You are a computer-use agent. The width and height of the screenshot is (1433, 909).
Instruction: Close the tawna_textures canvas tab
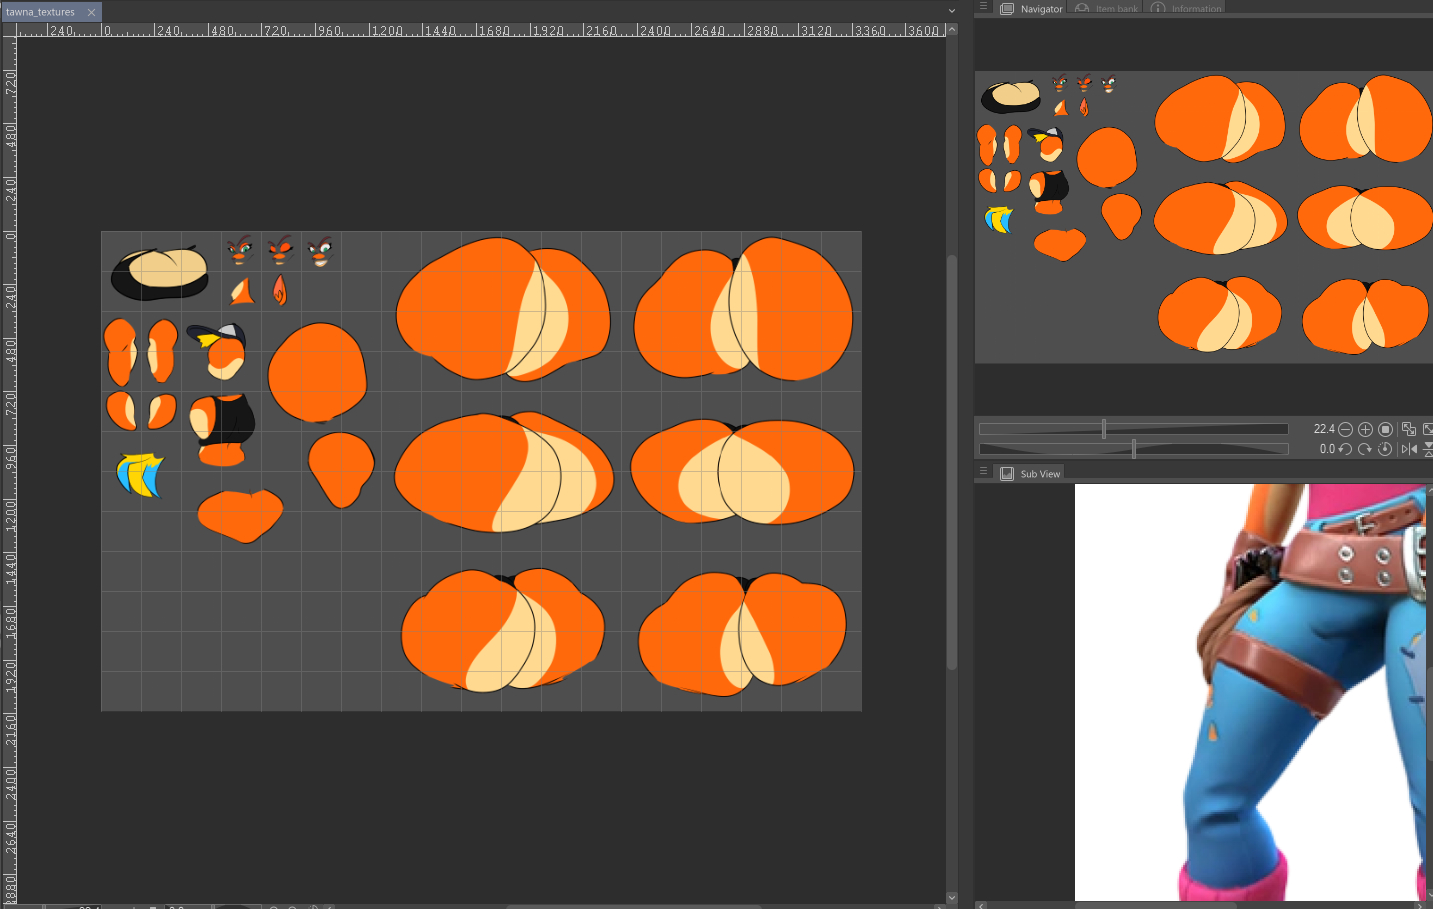point(91,12)
